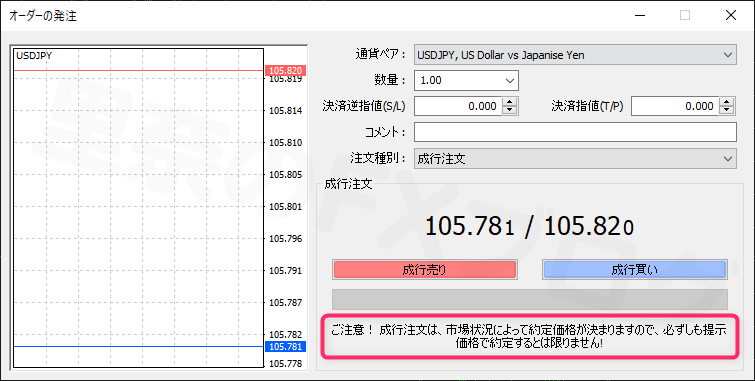This screenshot has height=381, width=755.
Task: Open the 数量 volume dropdown arrow
Action: (x=509, y=80)
